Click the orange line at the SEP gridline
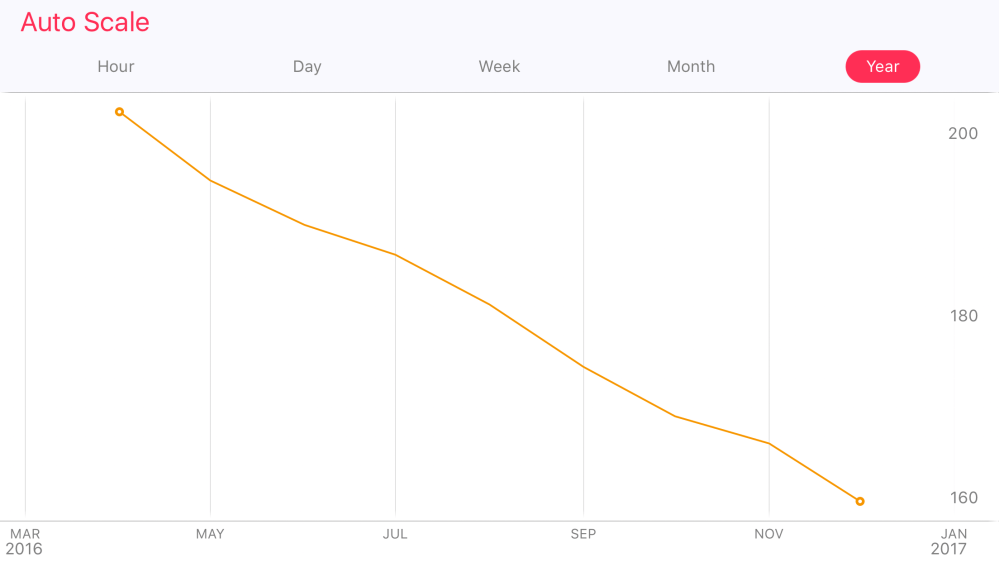 point(583,367)
